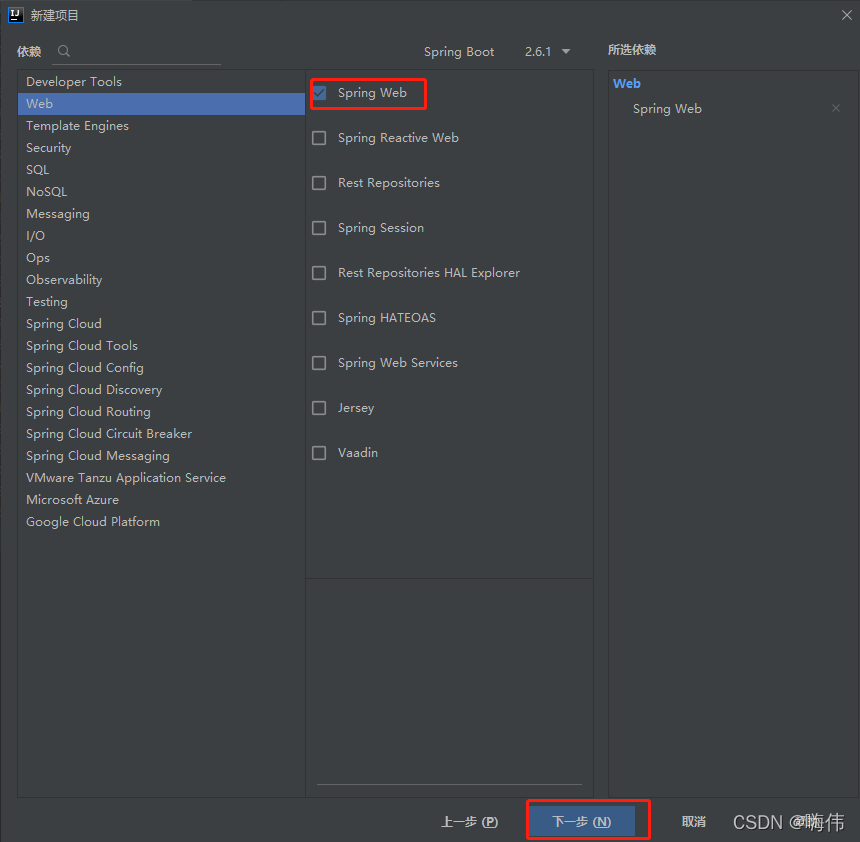Select Spring Cloud Messaging category
The width and height of the screenshot is (860, 842).
(161, 455)
